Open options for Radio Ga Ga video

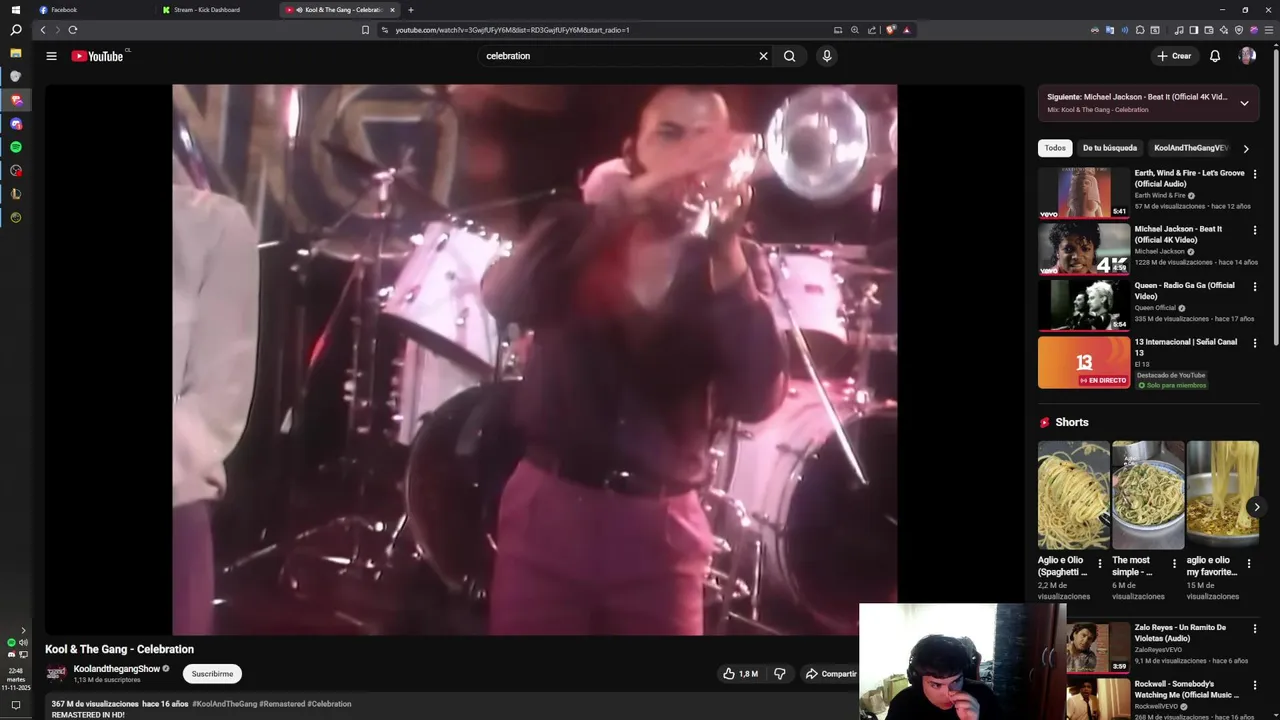click(1255, 286)
